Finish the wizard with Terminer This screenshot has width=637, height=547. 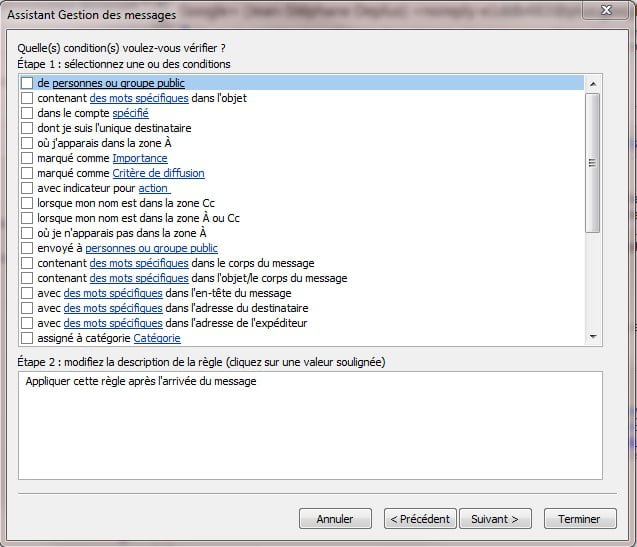[580, 519]
